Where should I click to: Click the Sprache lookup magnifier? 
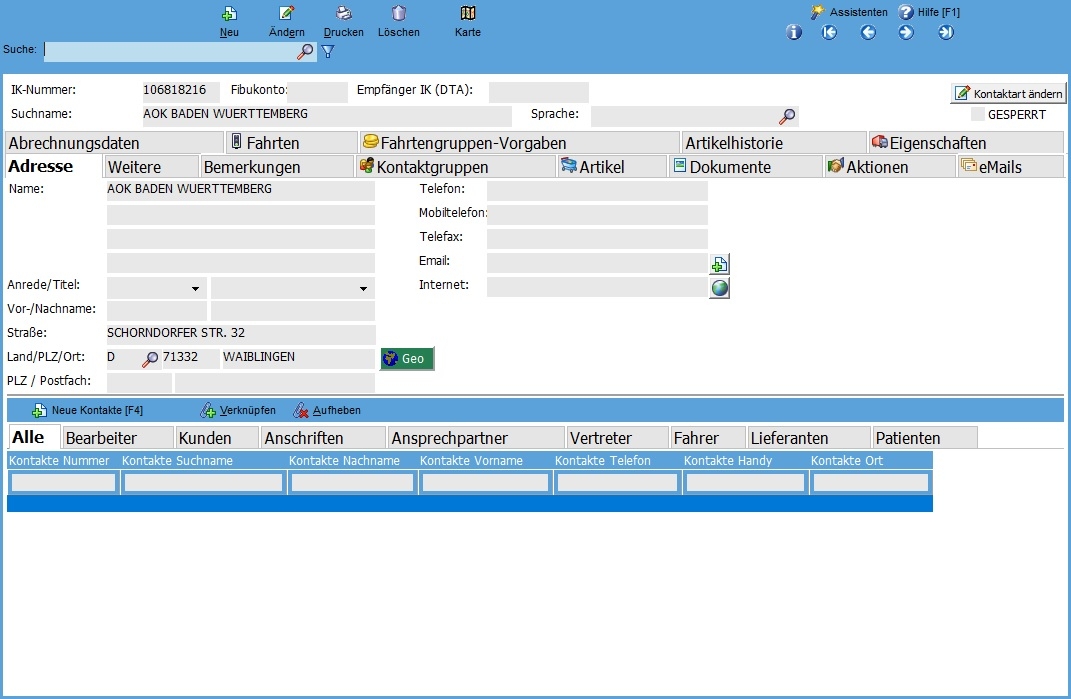pyautogui.click(x=787, y=117)
